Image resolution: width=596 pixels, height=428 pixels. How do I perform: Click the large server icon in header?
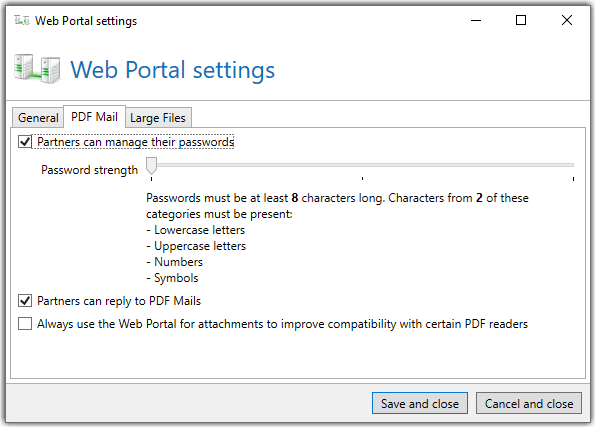coord(37,69)
